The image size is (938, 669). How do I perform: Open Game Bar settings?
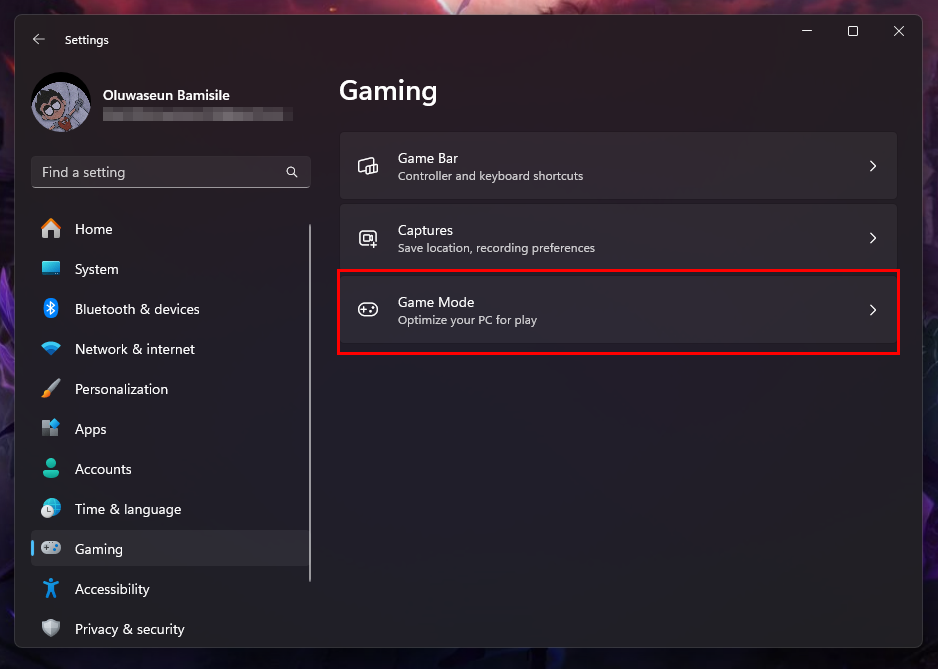pyautogui.click(x=618, y=166)
